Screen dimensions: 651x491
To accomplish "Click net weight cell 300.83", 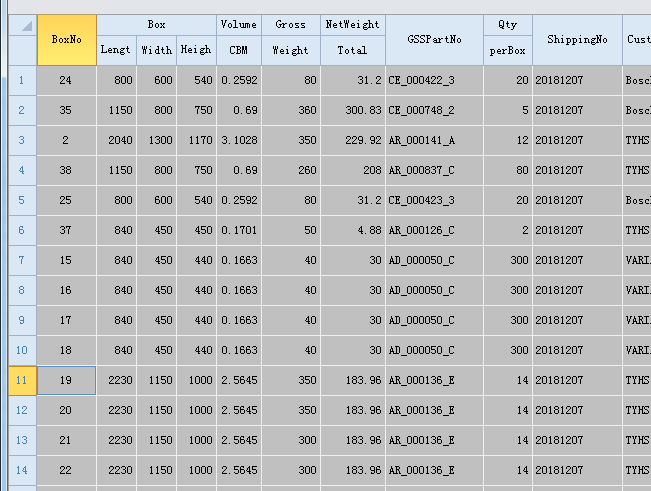I will click(x=353, y=110).
